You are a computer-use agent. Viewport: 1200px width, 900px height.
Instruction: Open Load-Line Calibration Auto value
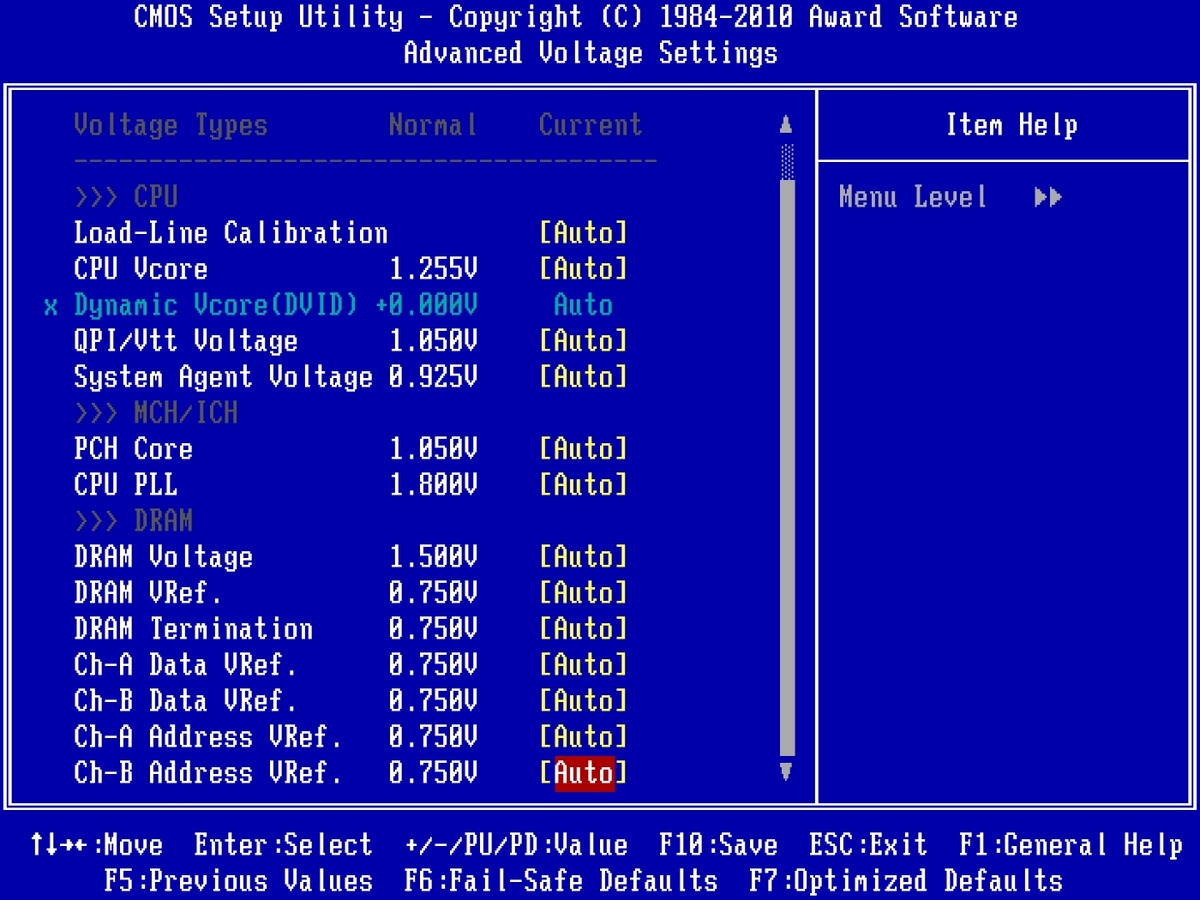[583, 233]
